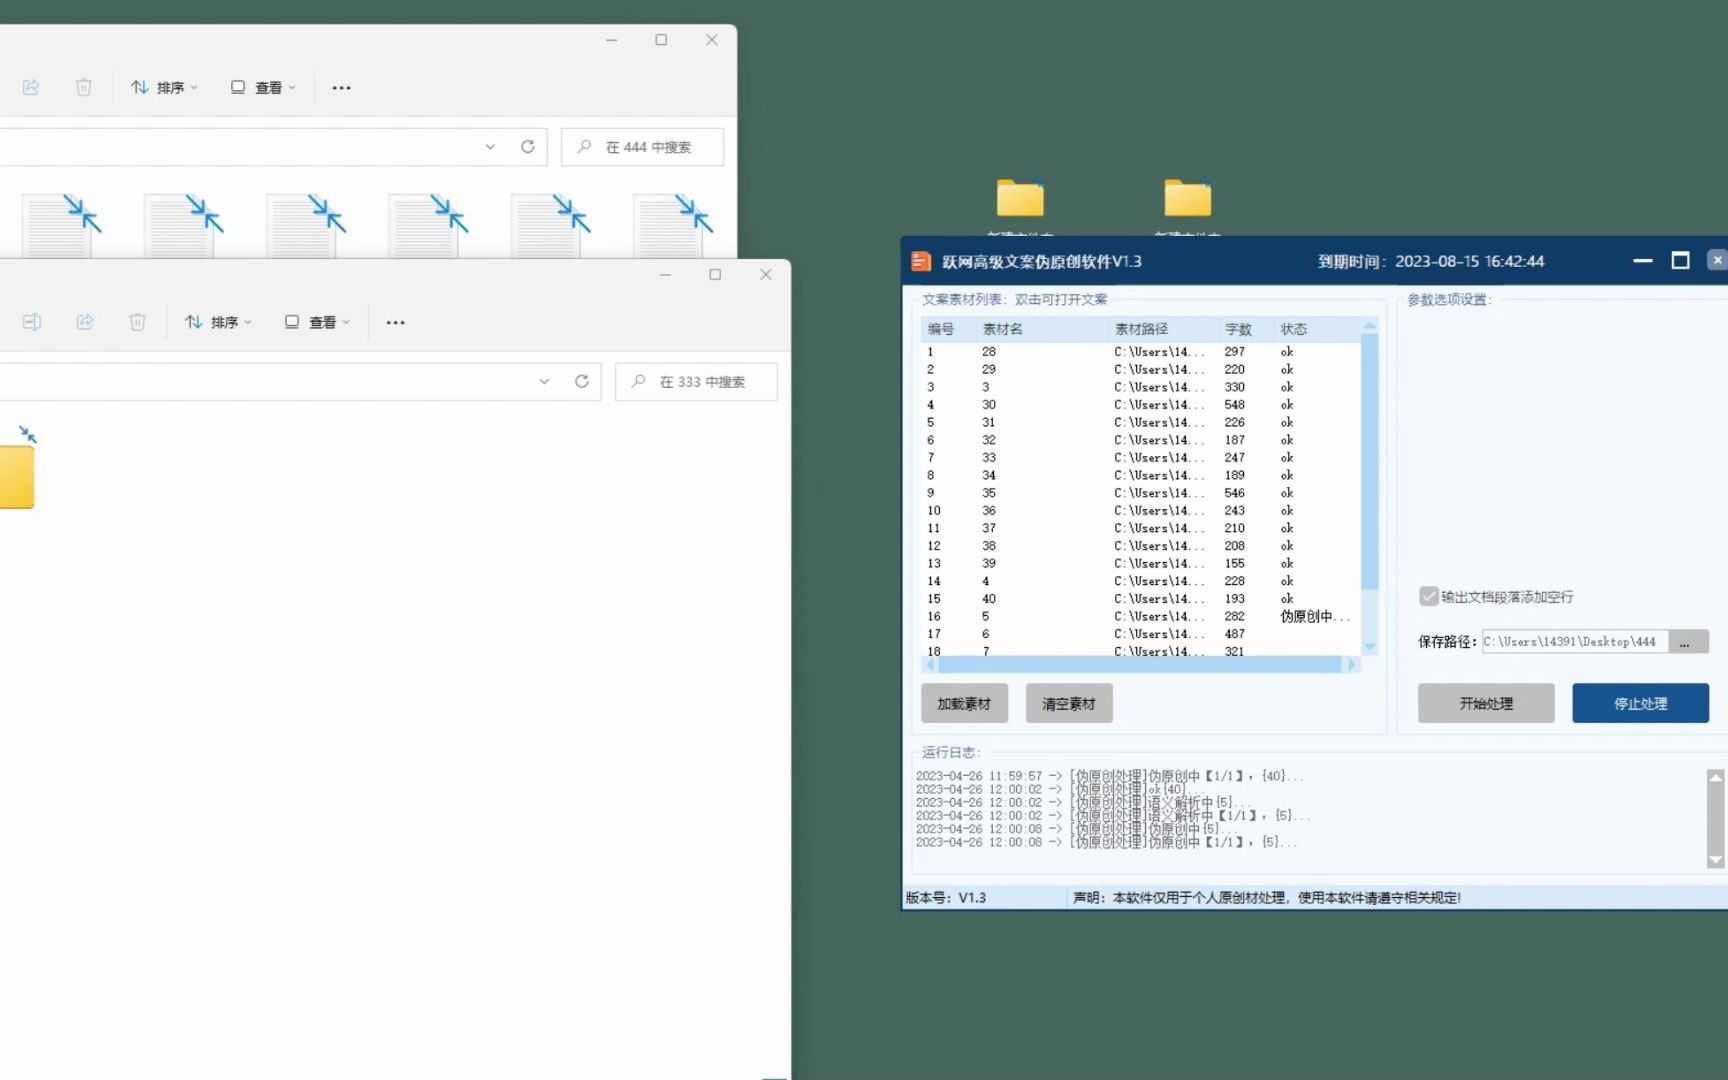Viewport: 1728px width, 1080px height.
Task: Select the last text file icon in the 444 window
Action: [672, 227]
